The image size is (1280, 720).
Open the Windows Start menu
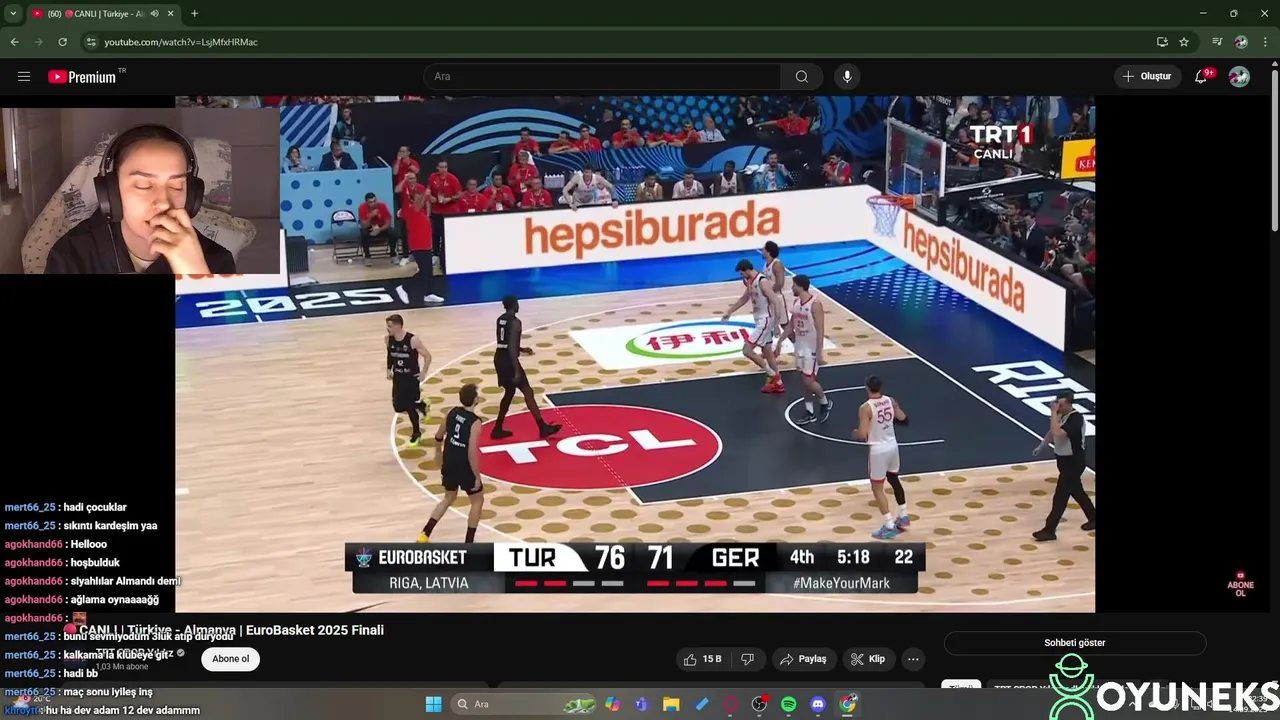click(433, 704)
